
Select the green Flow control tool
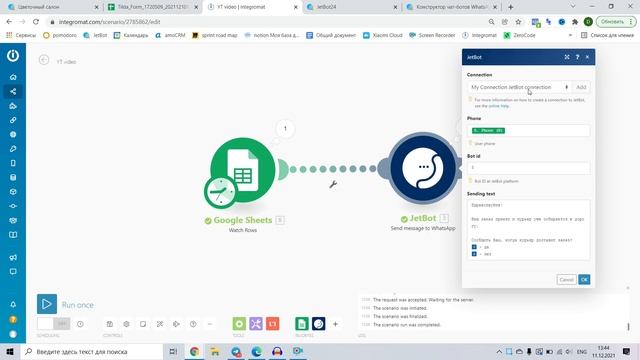coord(239,324)
